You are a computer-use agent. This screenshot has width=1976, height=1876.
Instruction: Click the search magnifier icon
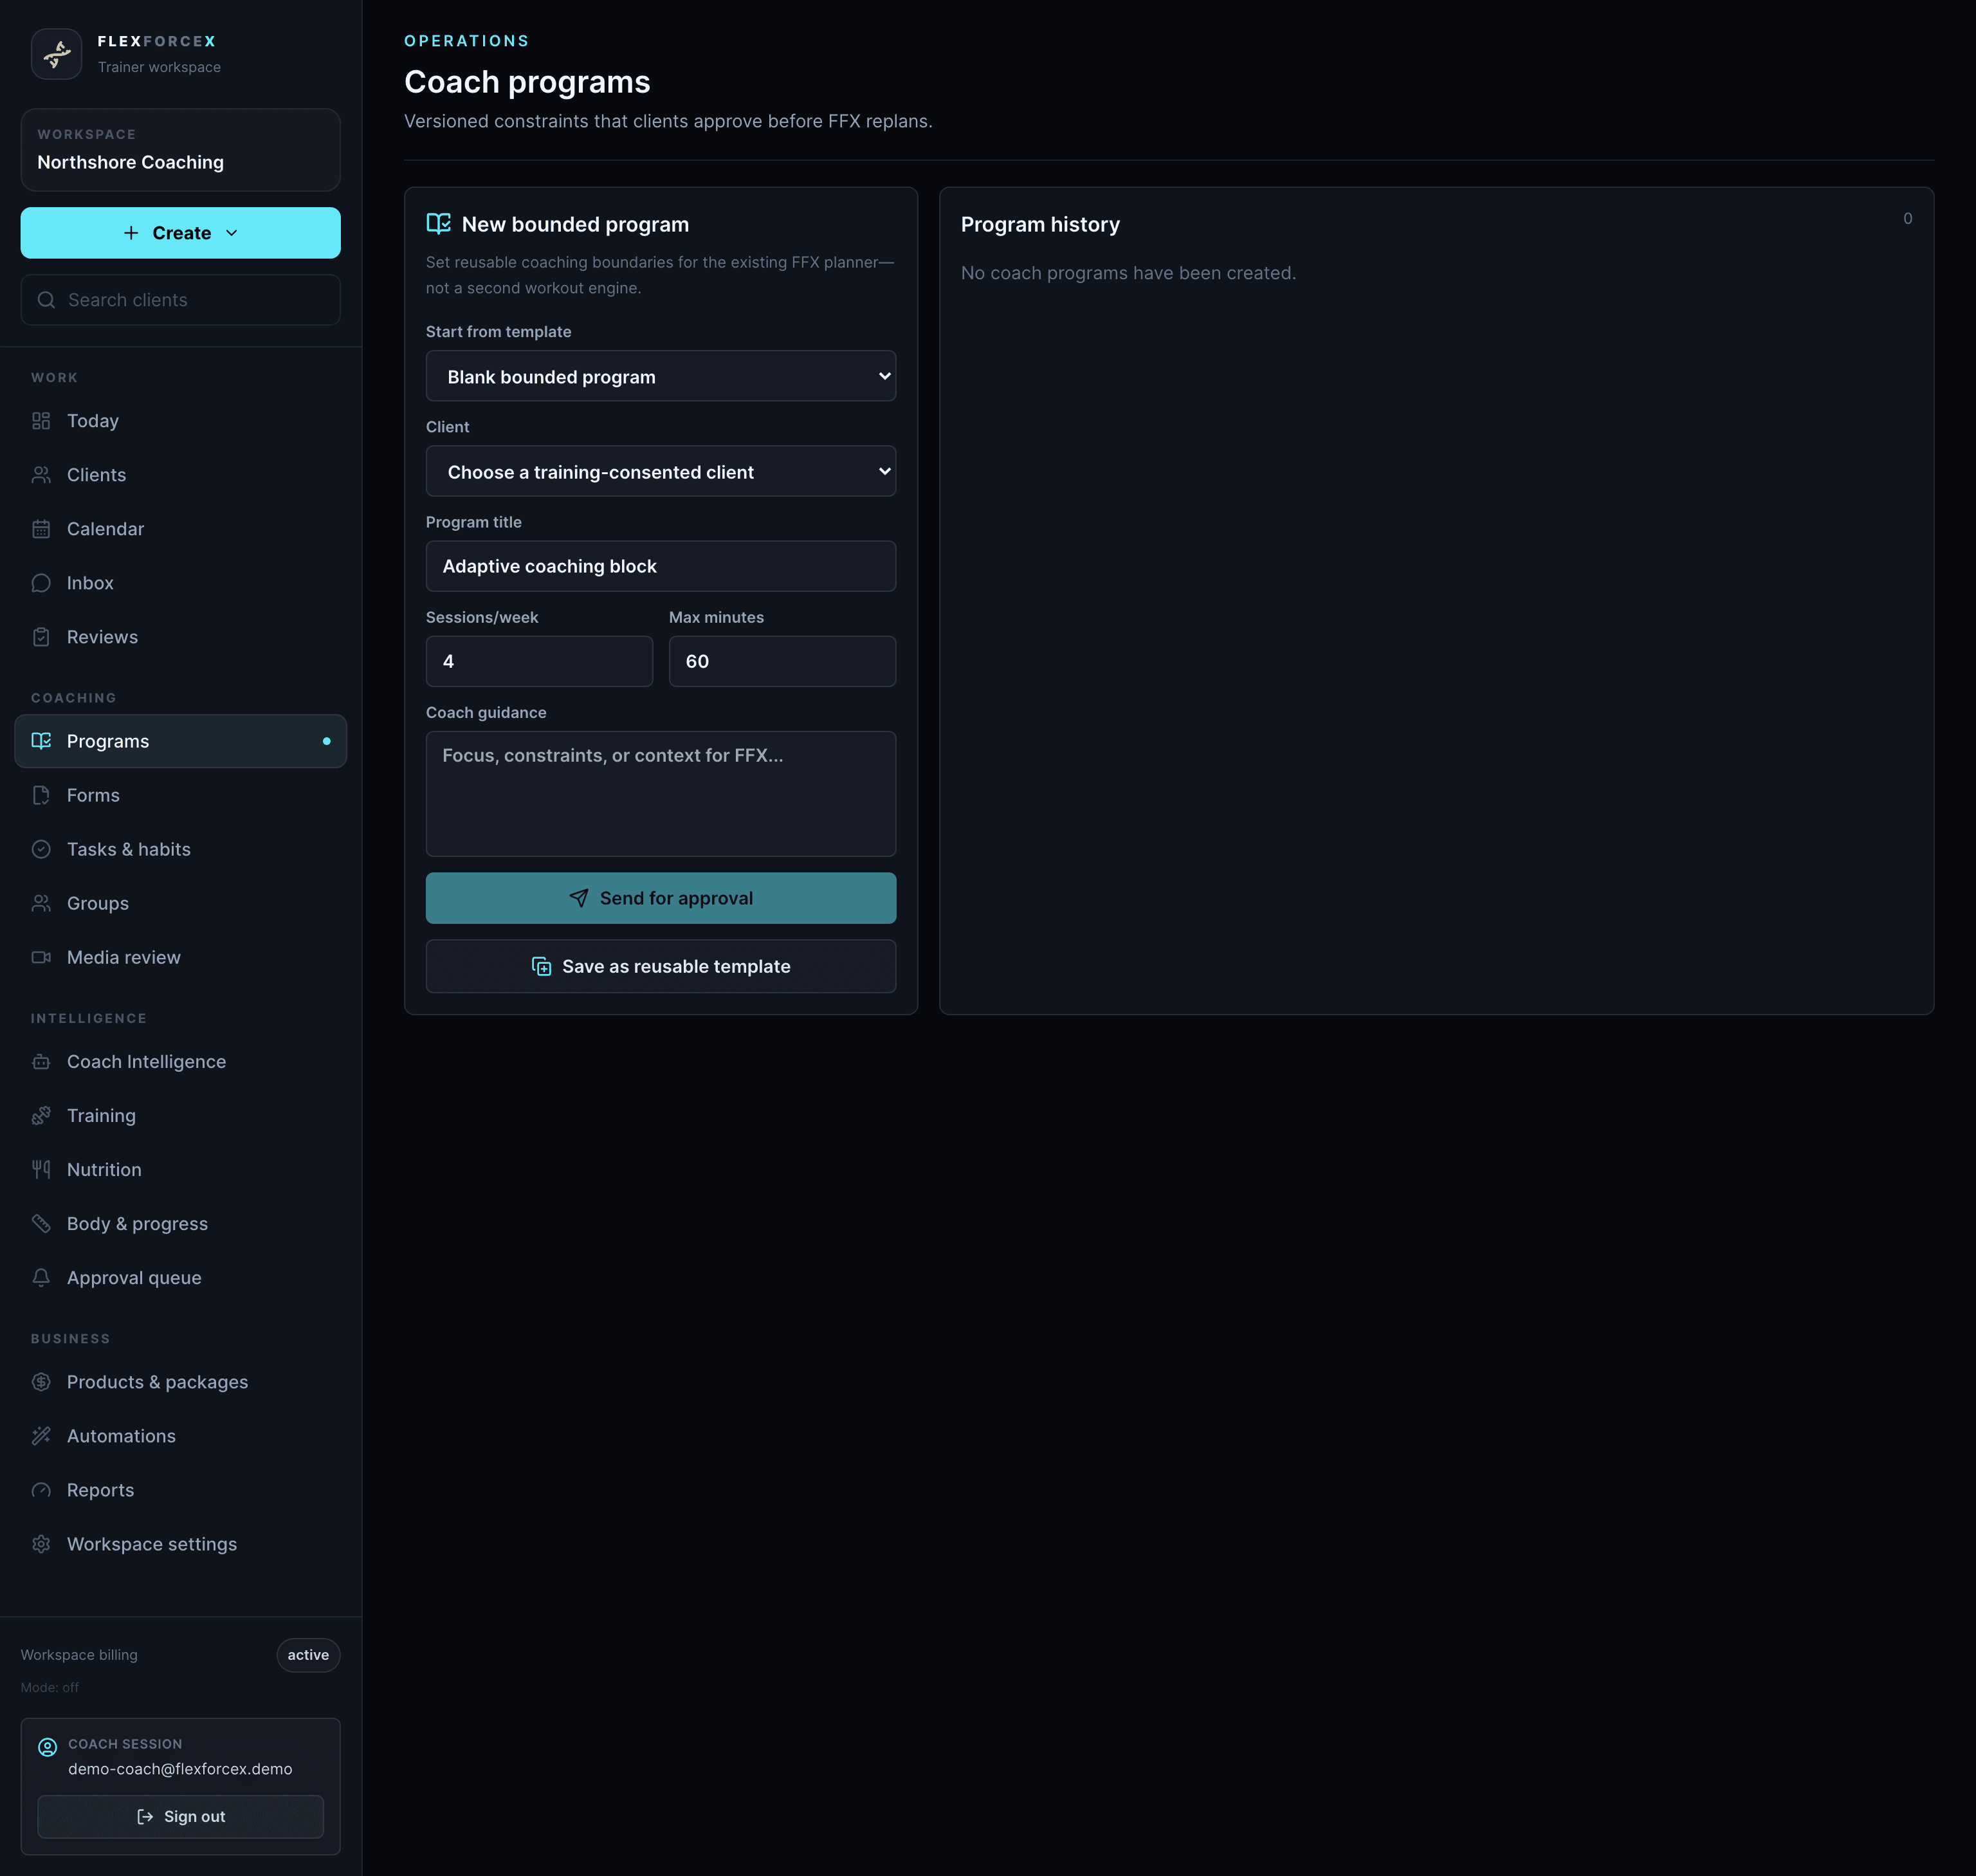click(46, 300)
